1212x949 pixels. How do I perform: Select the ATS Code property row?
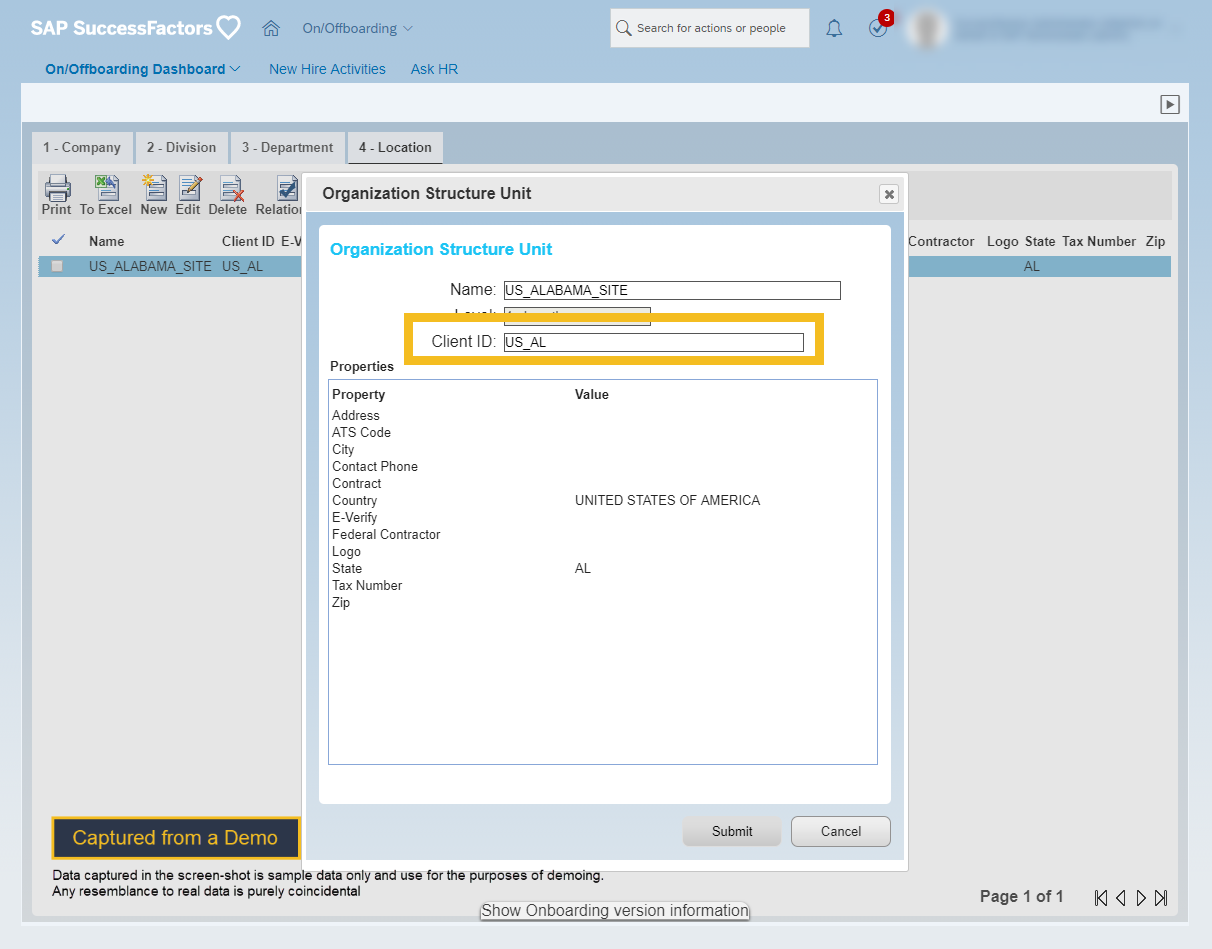(361, 432)
